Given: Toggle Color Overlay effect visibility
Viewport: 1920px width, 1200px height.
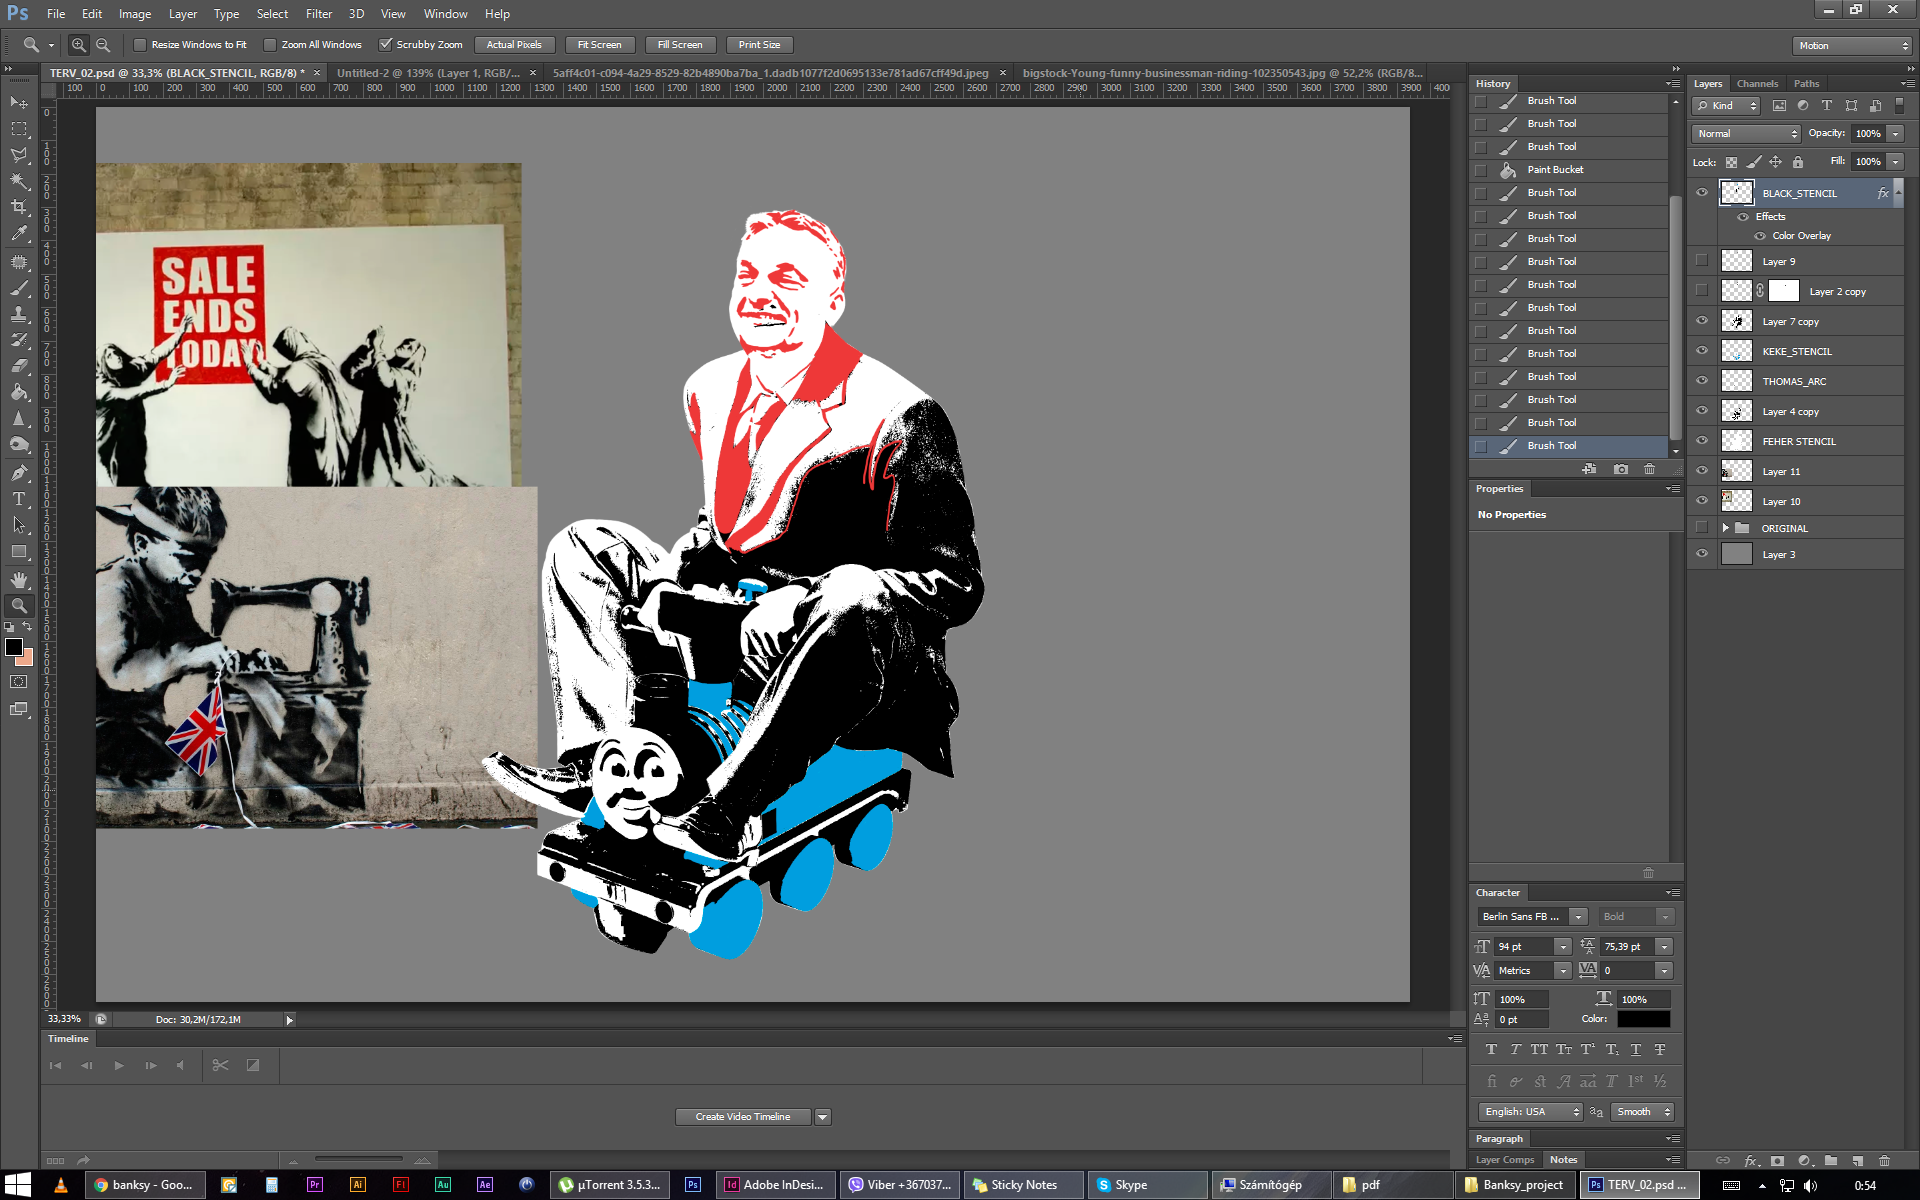Looking at the screenshot, I should point(1760,236).
